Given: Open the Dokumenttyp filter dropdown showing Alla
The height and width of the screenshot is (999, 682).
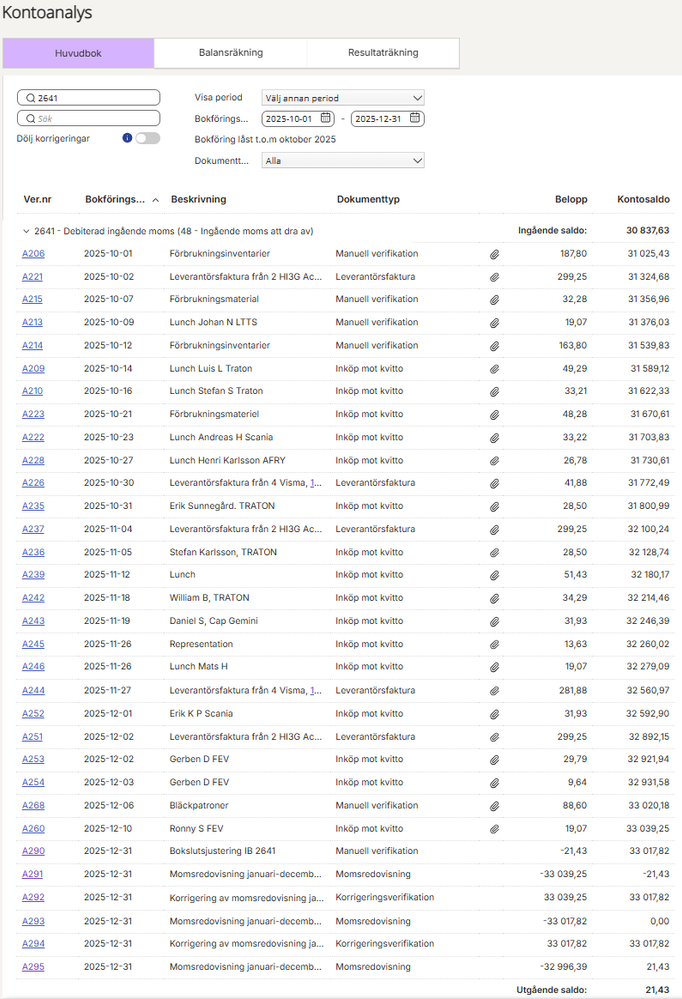Looking at the screenshot, I should coord(343,161).
